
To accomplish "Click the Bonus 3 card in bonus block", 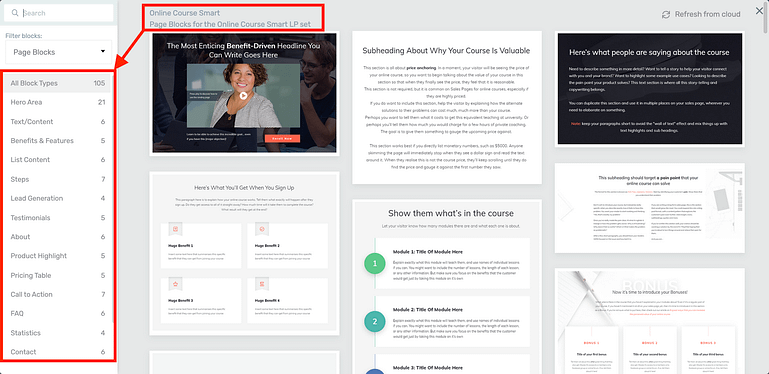I will 708,350.
